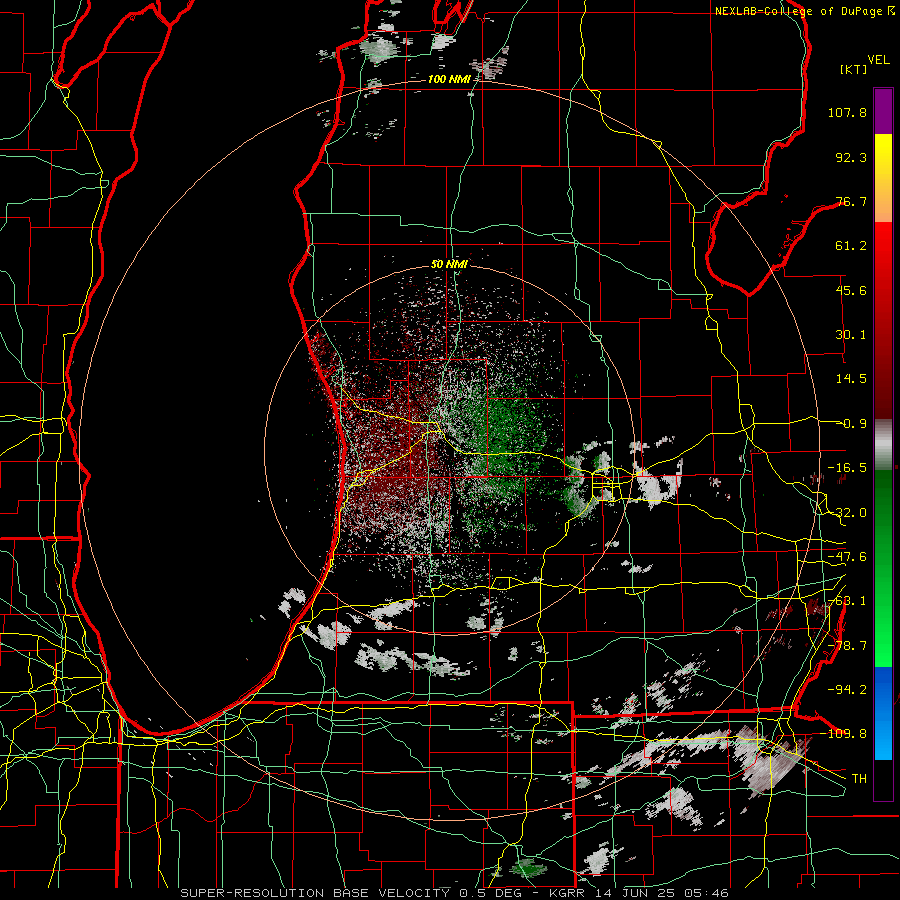The height and width of the screenshot is (900, 900).
Task: Click the [KT] units label
Action: click(854, 69)
